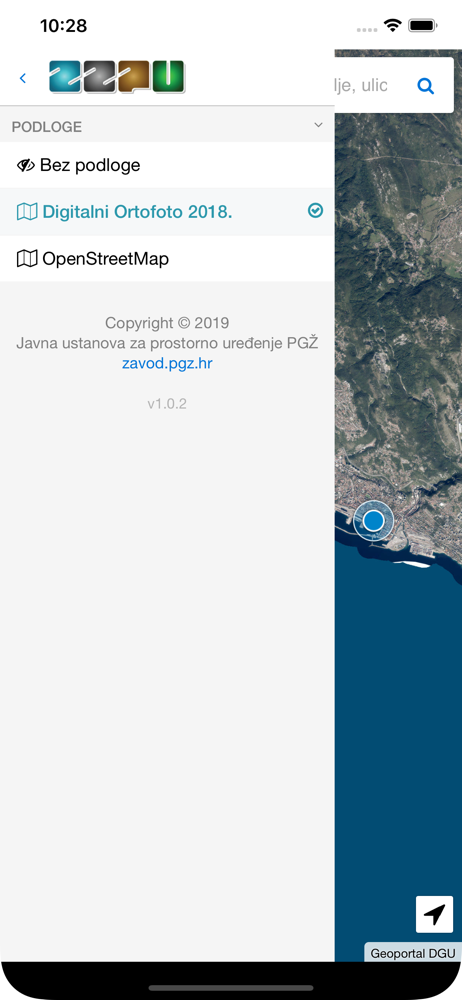The height and width of the screenshot is (1000, 462).
Task: Click the crossed-eye icon beside Bez podloge
Action: point(26,166)
